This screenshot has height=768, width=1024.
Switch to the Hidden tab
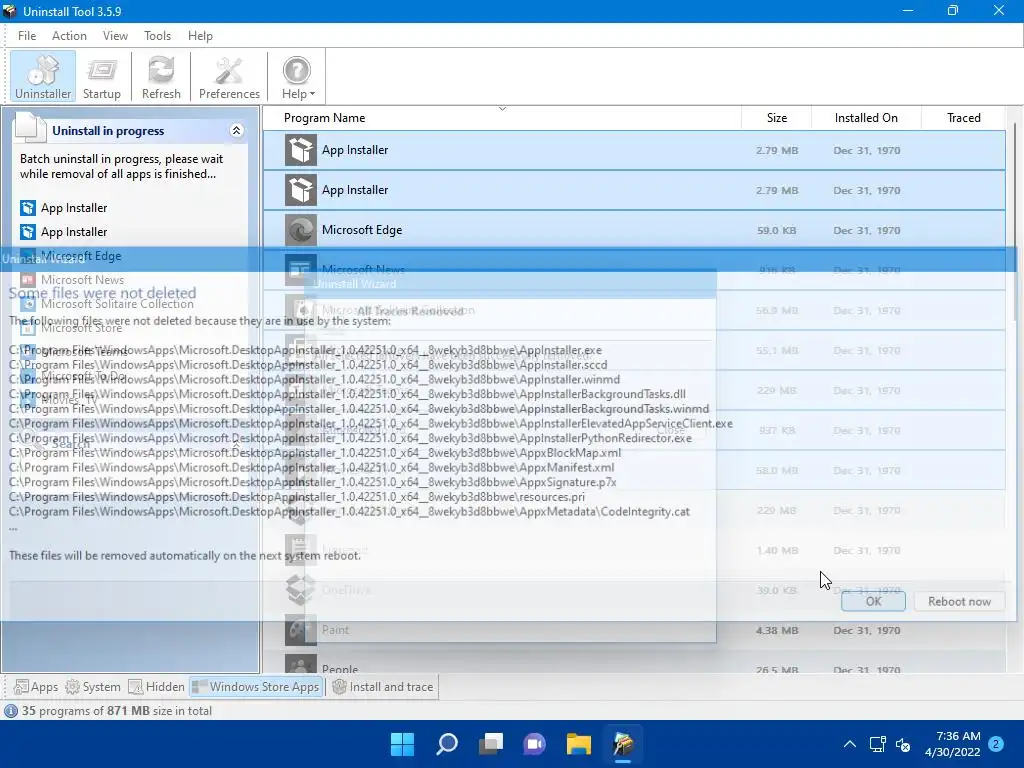(x=157, y=687)
